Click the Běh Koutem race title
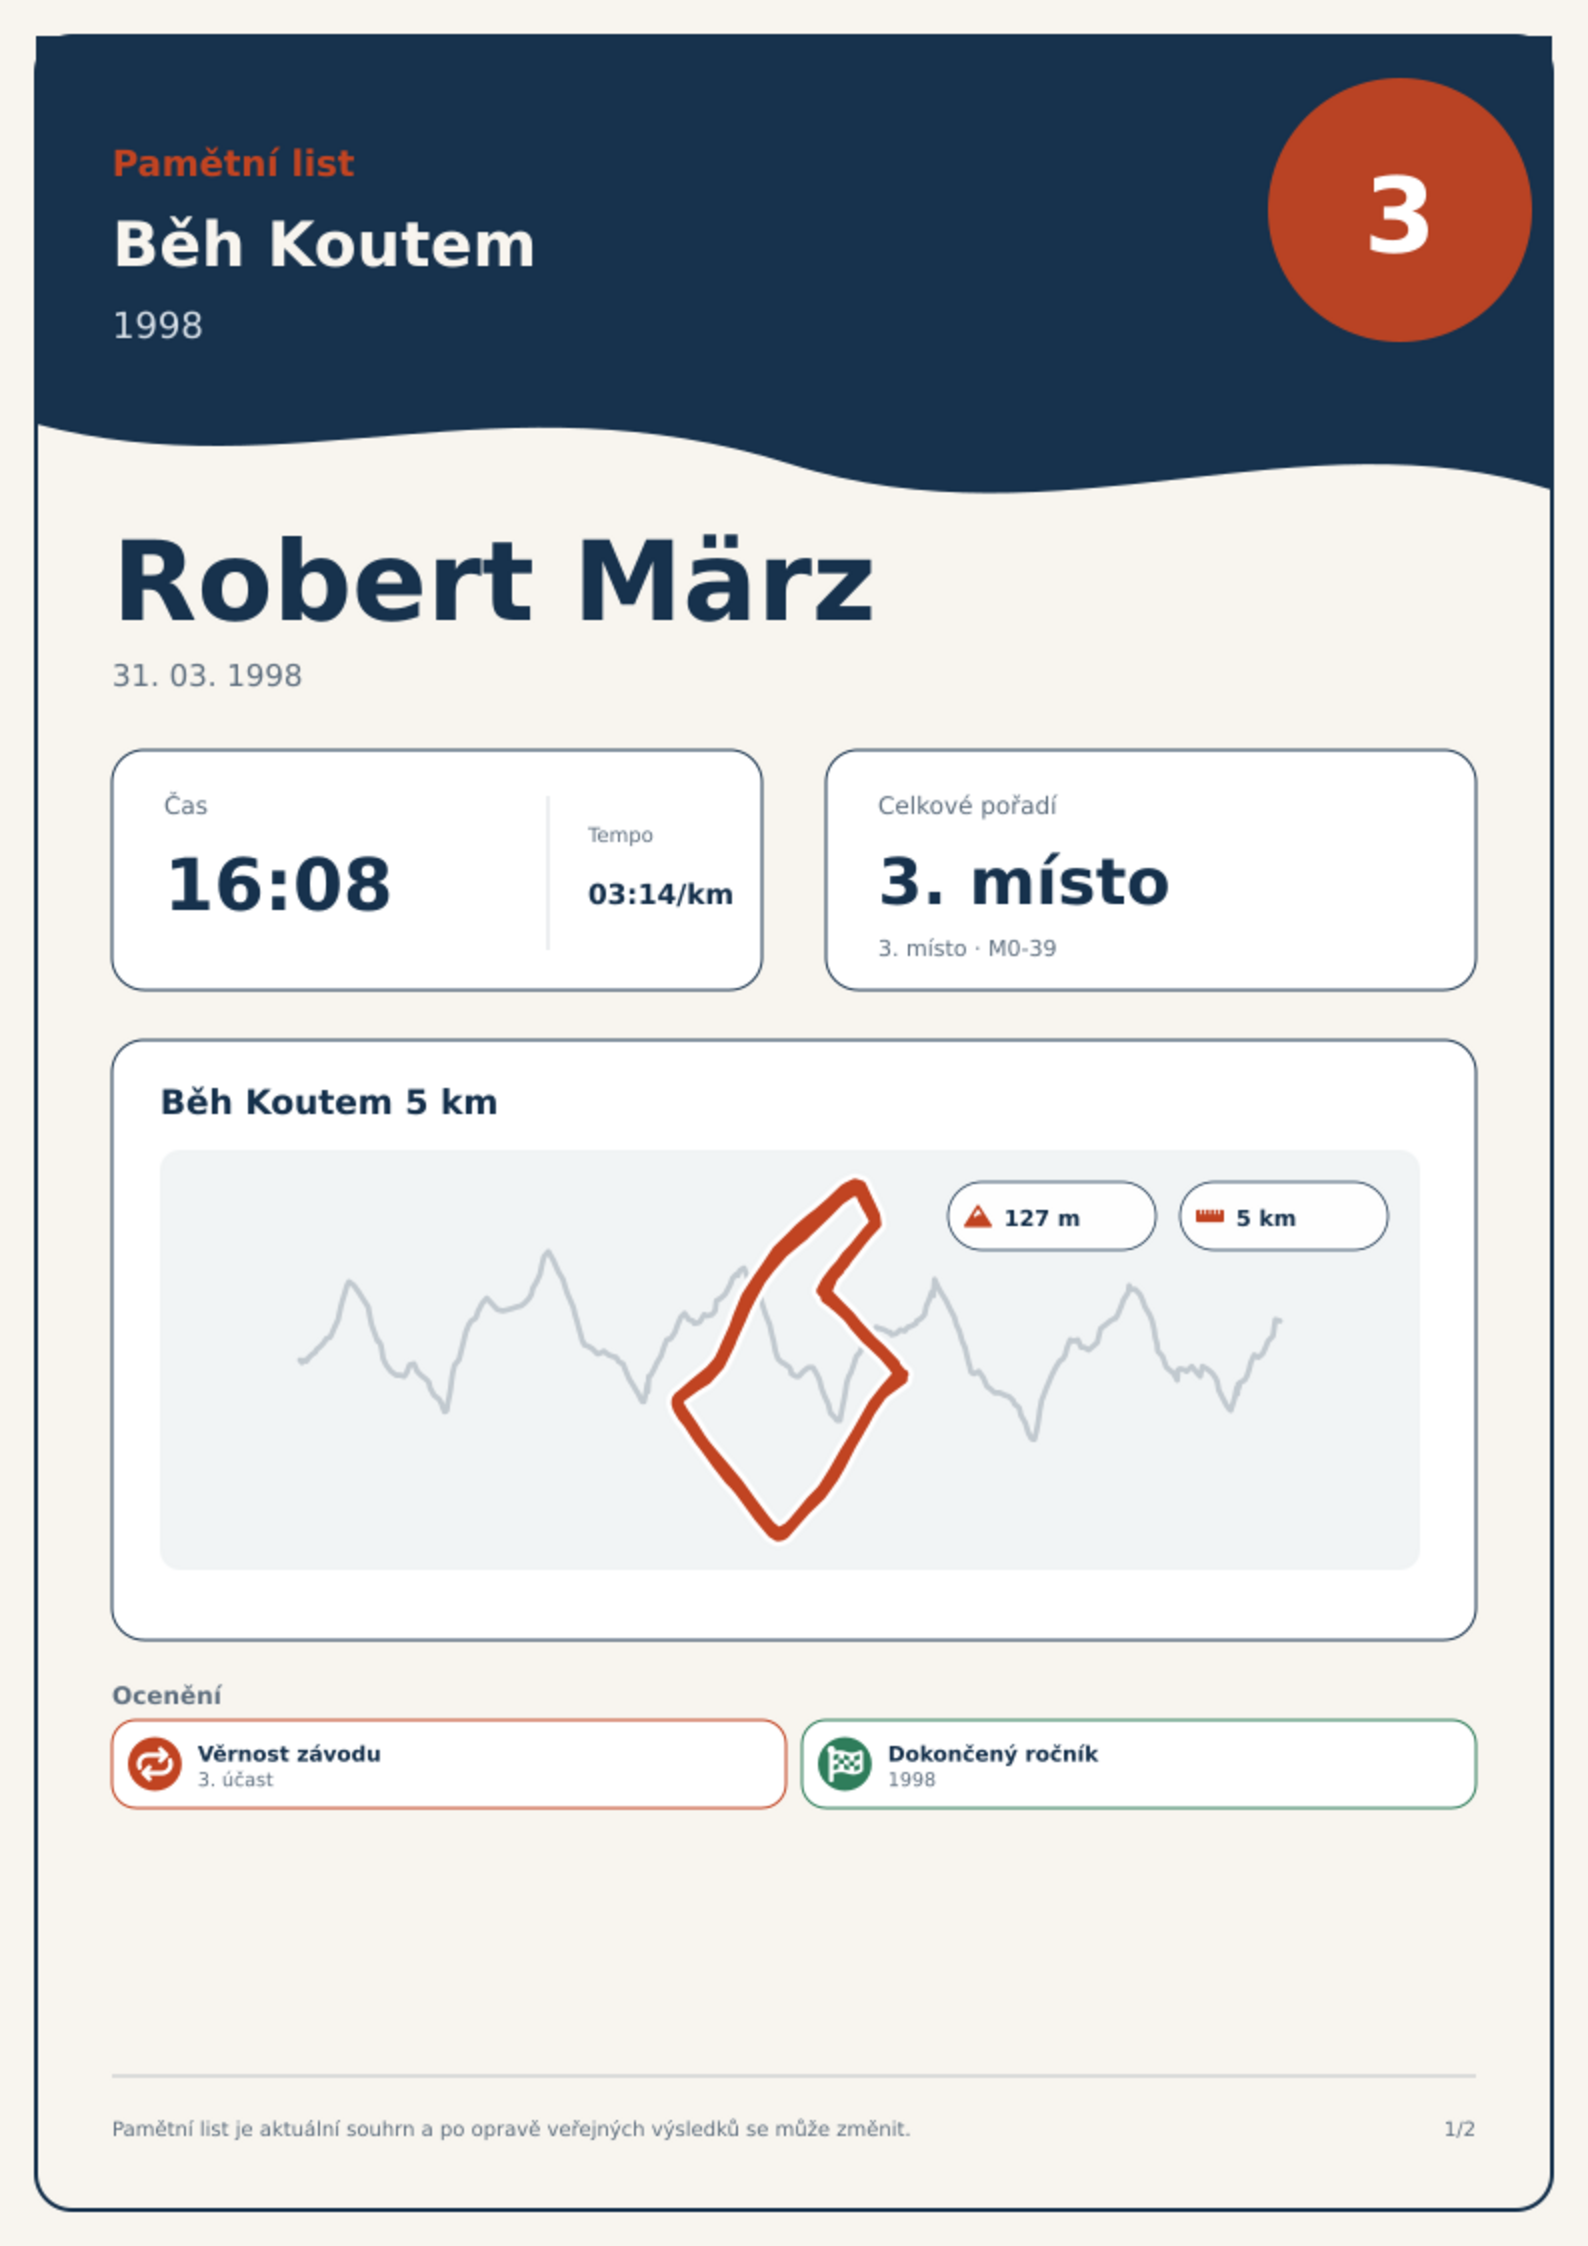This screenshot has height=2246, width=1588. coord(324,243)
